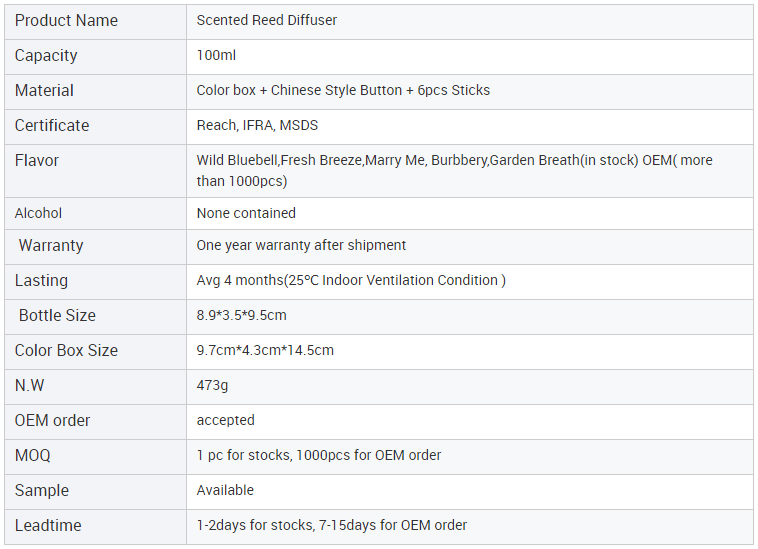Click the None contained value
The image size is (758, 549).
click(x=246, y=213)
